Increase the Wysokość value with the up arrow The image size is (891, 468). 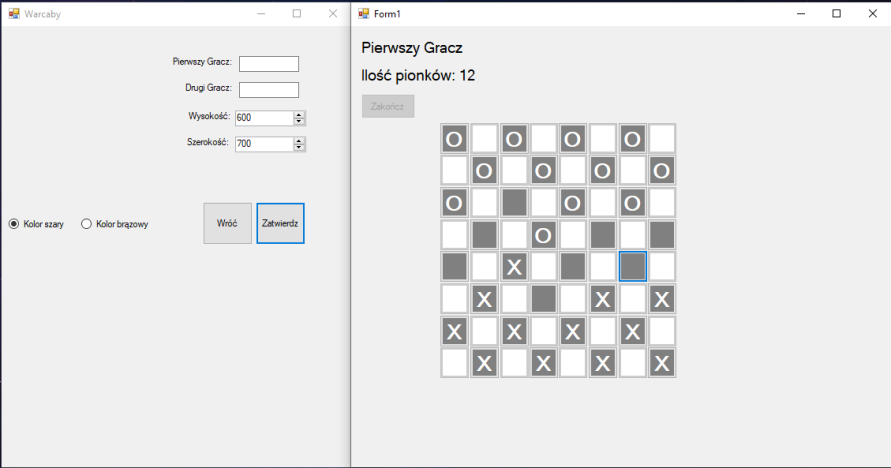pos(299,114)
